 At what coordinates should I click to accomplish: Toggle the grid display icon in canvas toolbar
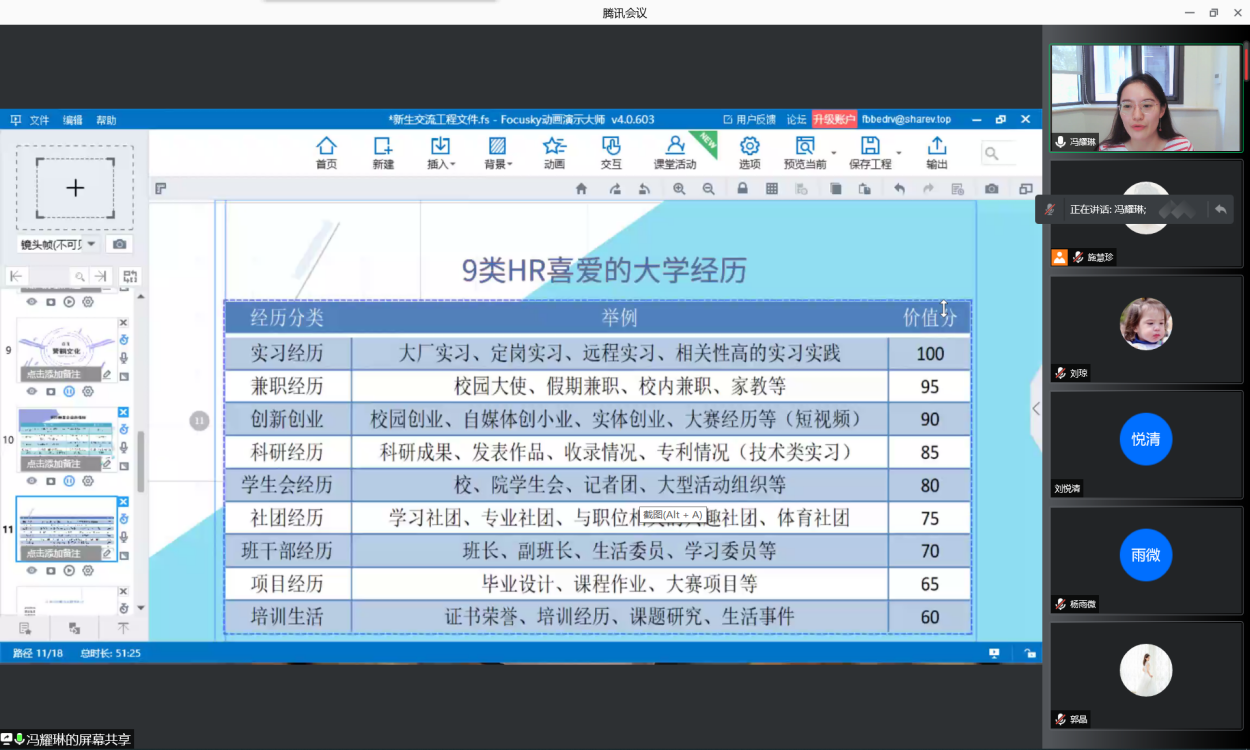click(x=772, y=189)
